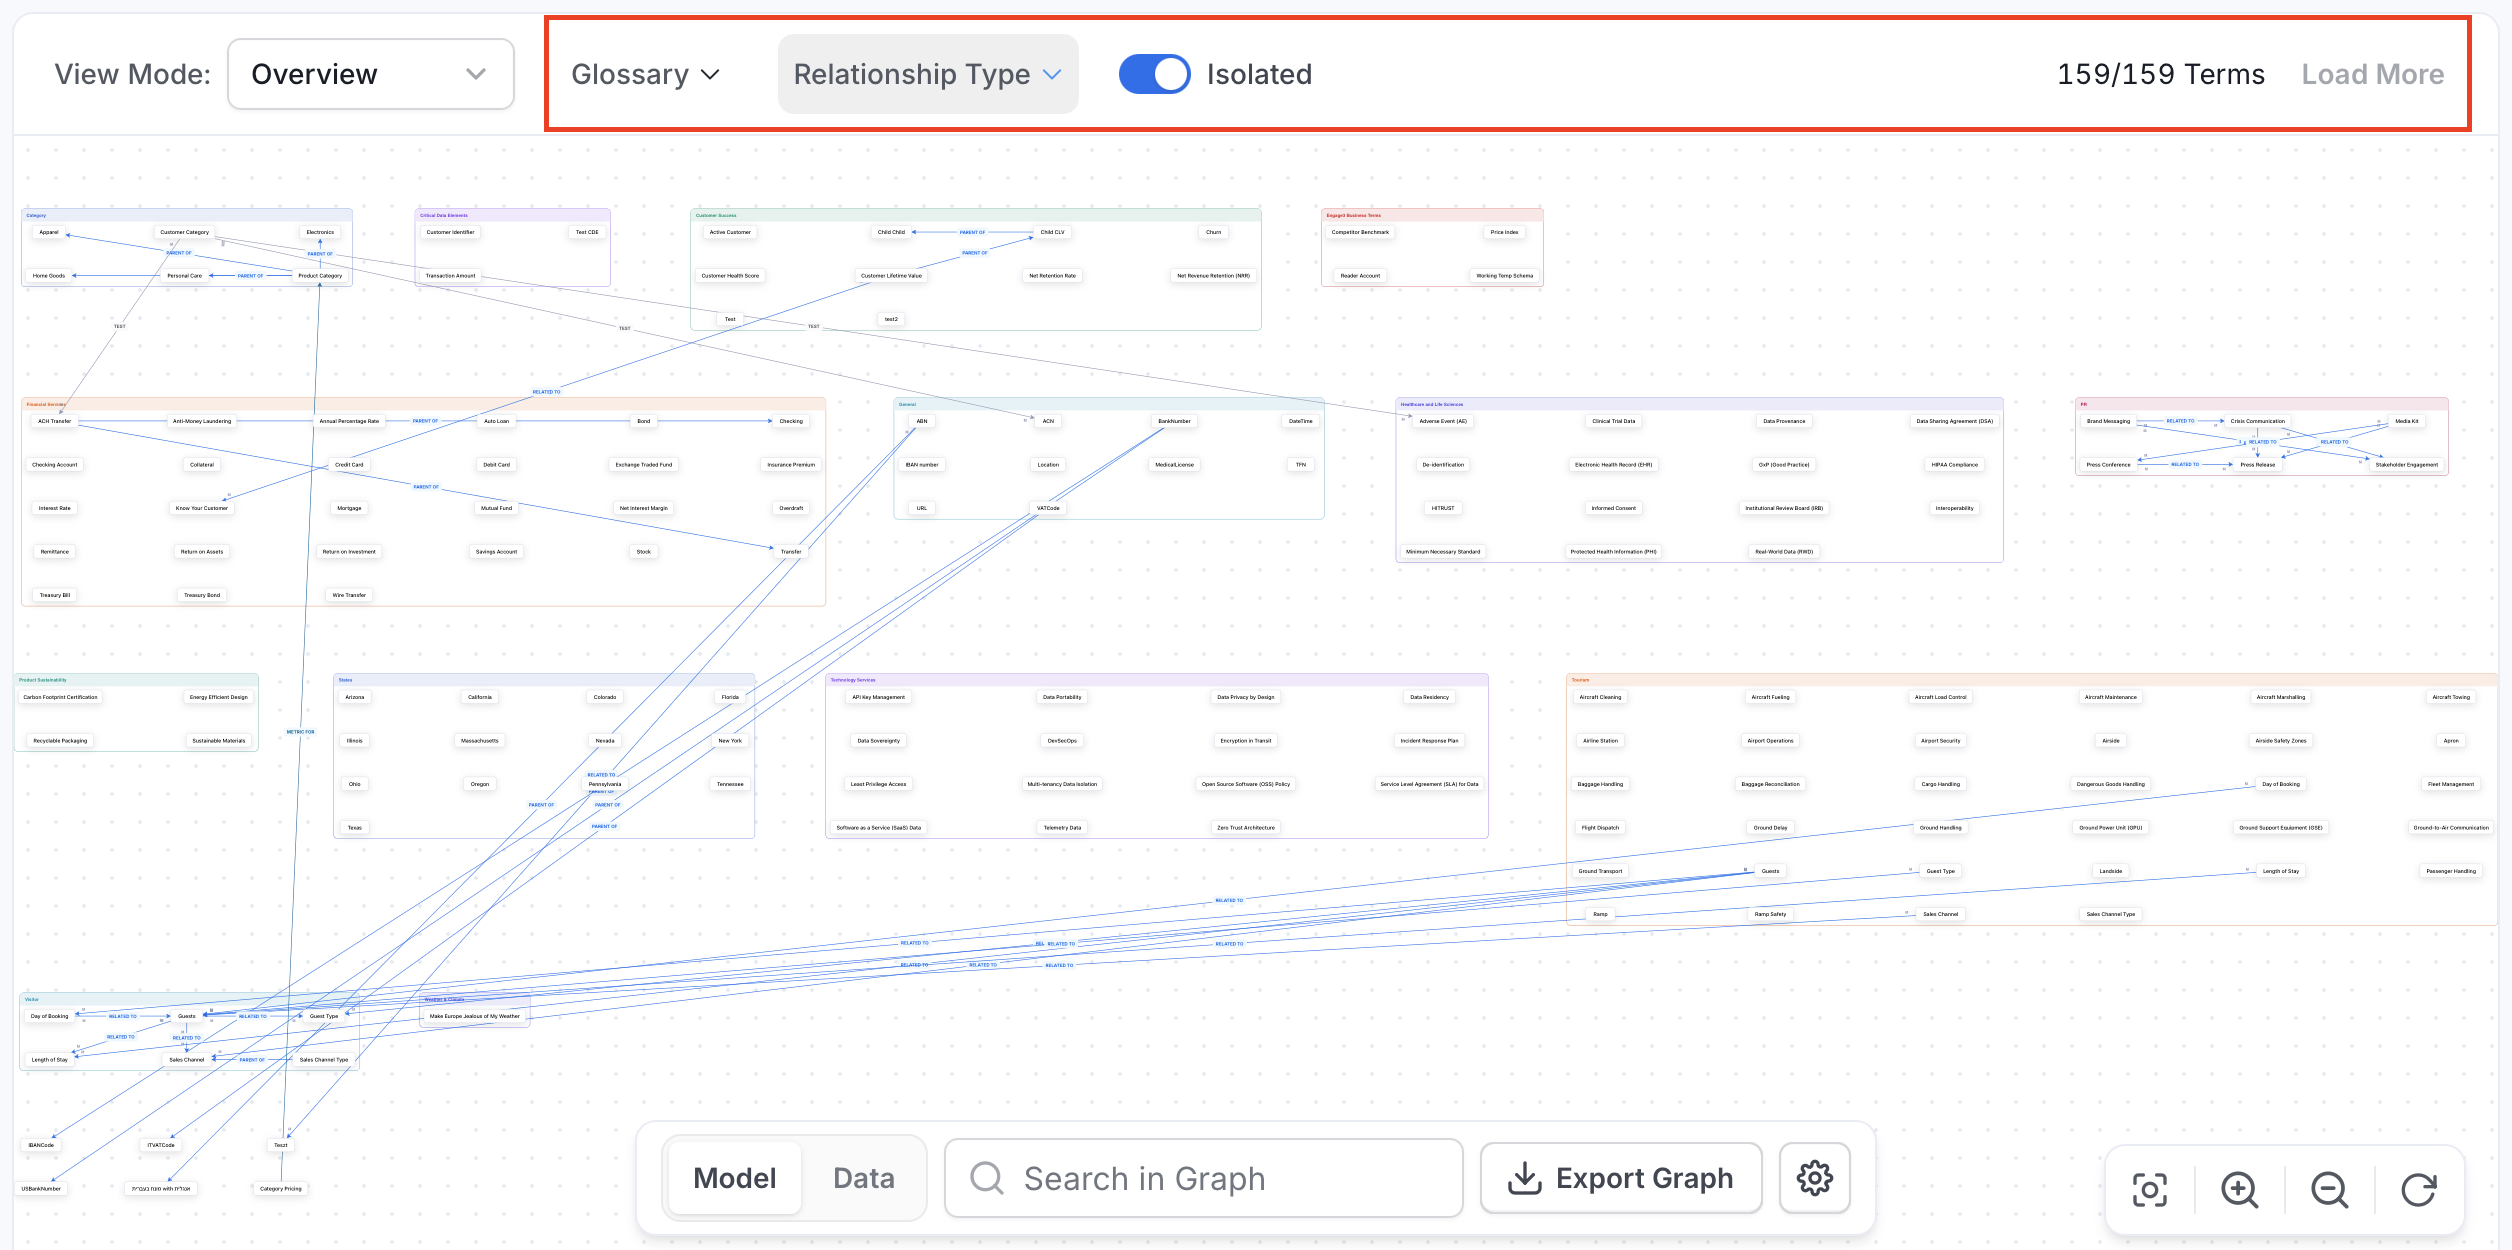The image size is (2512, 1250).
Task: Select the API Key Management node
Action: [879, 697]
